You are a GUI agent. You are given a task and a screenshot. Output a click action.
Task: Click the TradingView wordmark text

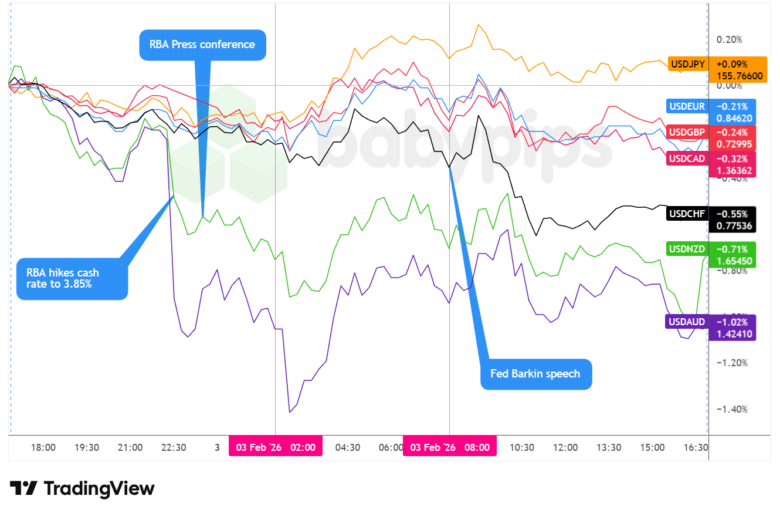coord(97,489)
